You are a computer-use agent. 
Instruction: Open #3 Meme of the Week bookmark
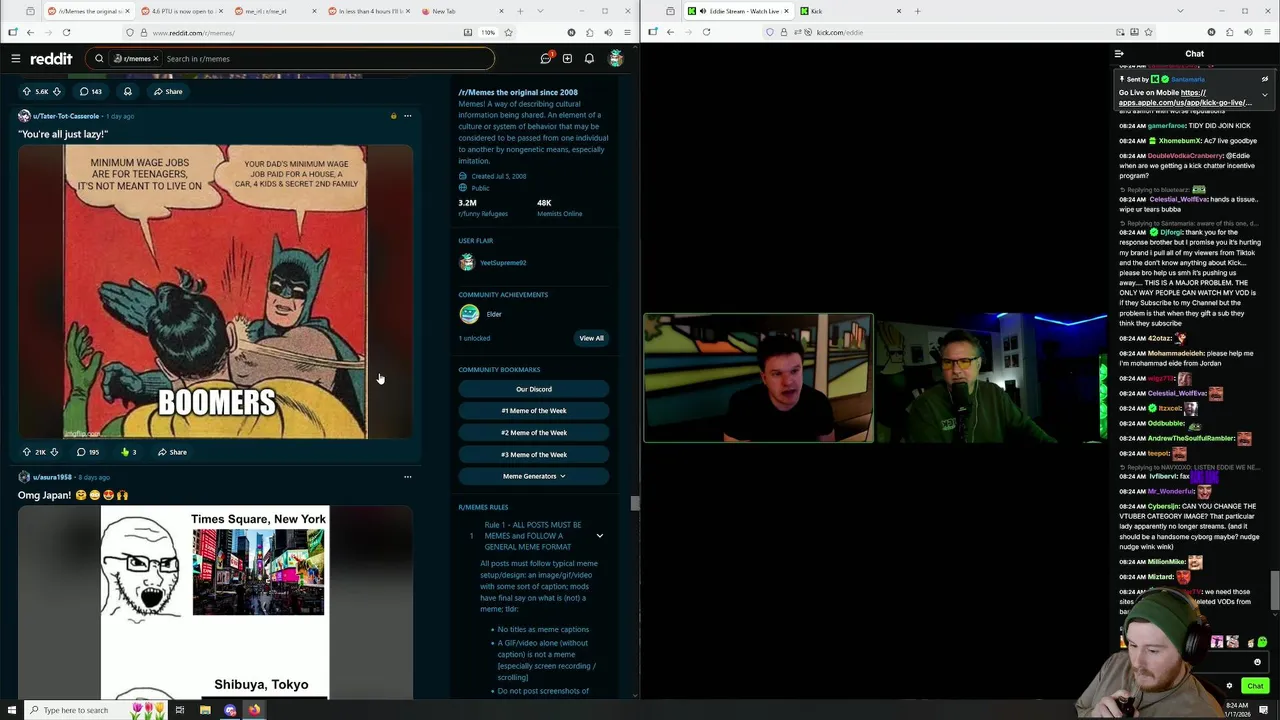[x=534, y=455]
